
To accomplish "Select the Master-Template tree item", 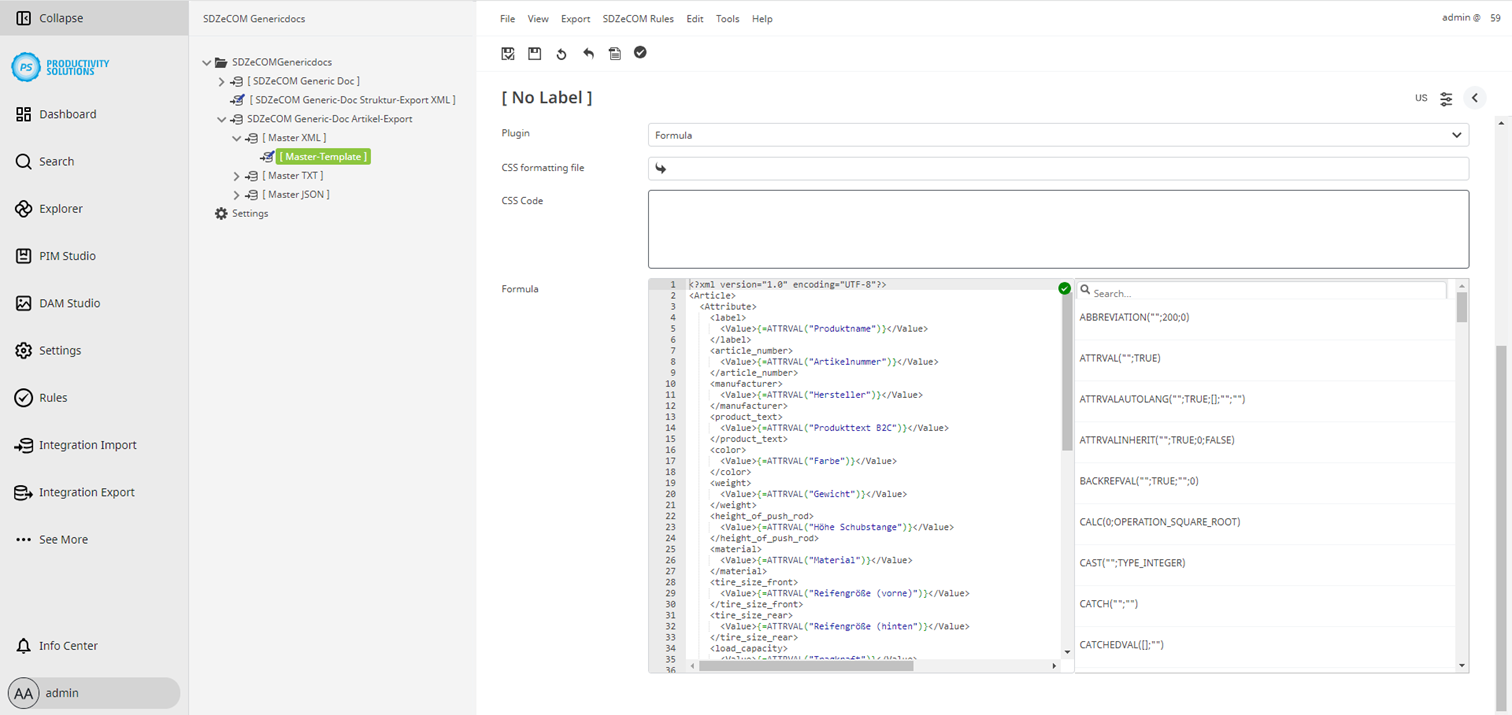I will point(321,156).
